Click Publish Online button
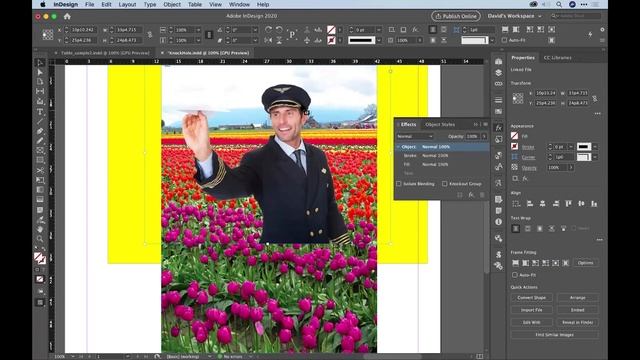Viewport: 640px width, 360px height. pos(456,16)
